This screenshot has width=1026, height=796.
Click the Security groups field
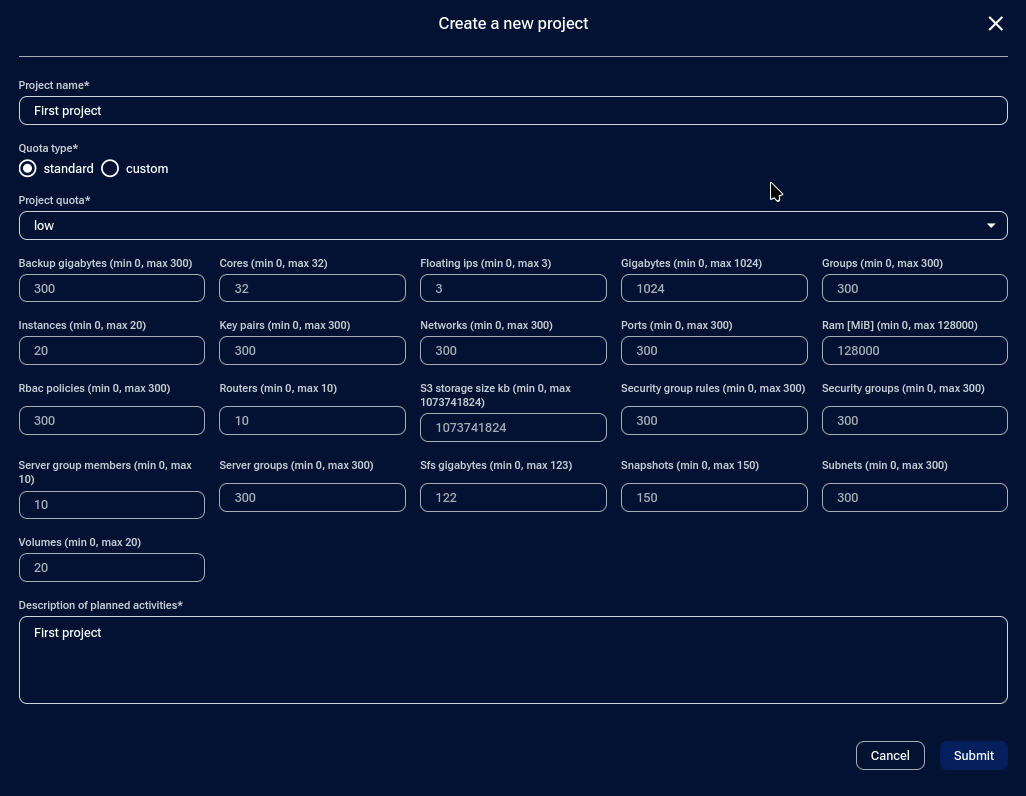point(915,421)
